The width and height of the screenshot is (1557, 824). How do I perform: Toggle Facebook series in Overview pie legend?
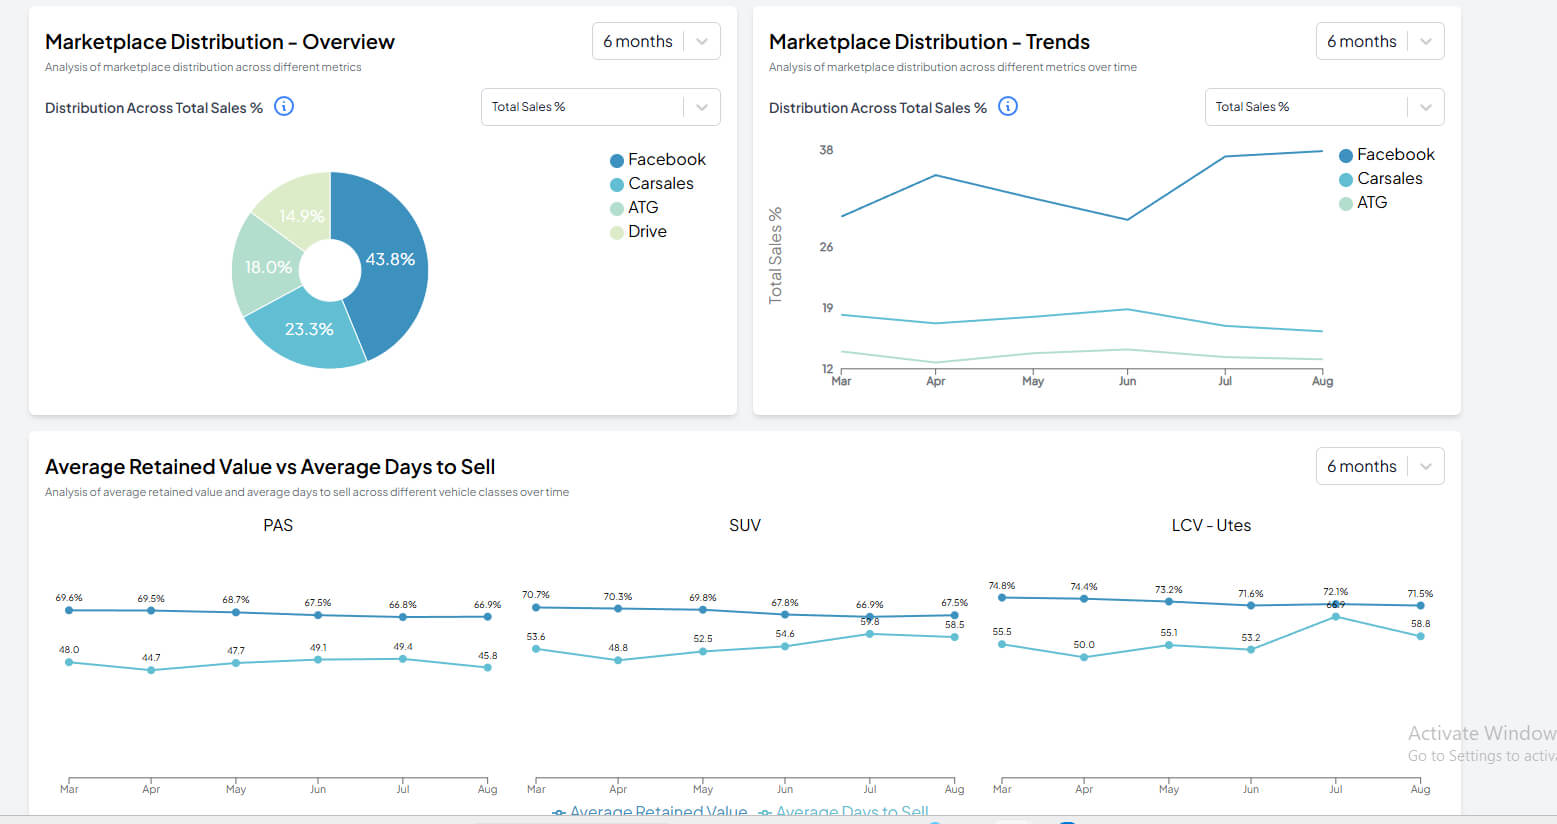(657, 159)
